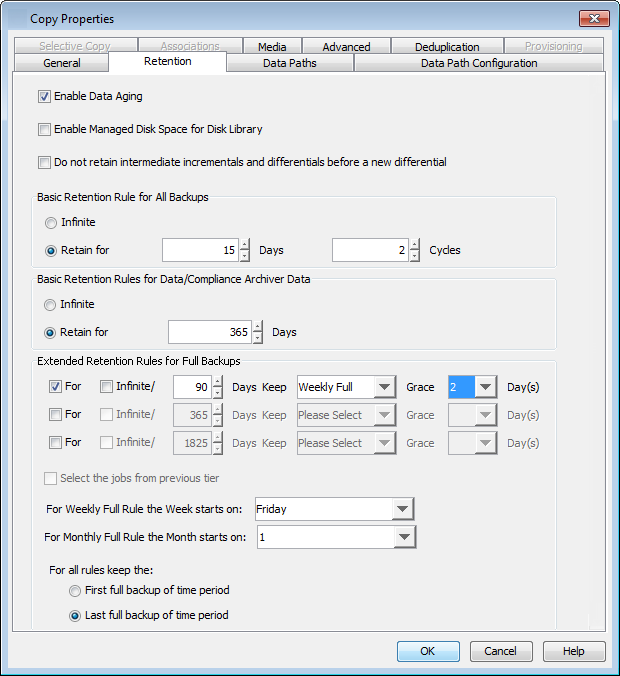
Task: Go to the General tab
Action: [62, 63]
